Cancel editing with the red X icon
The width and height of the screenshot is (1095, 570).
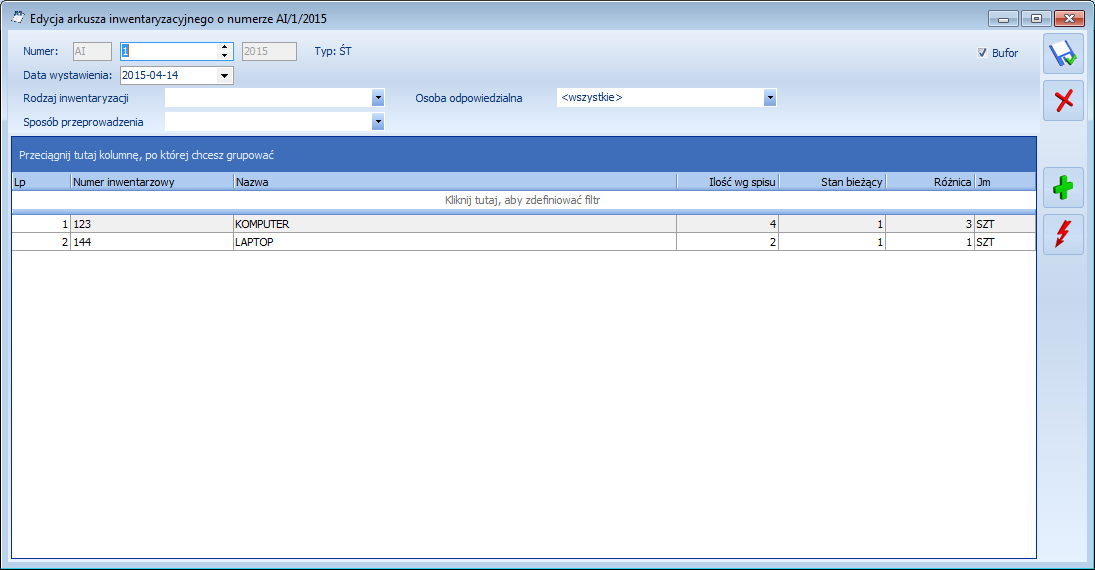[x=1064, y=101]
